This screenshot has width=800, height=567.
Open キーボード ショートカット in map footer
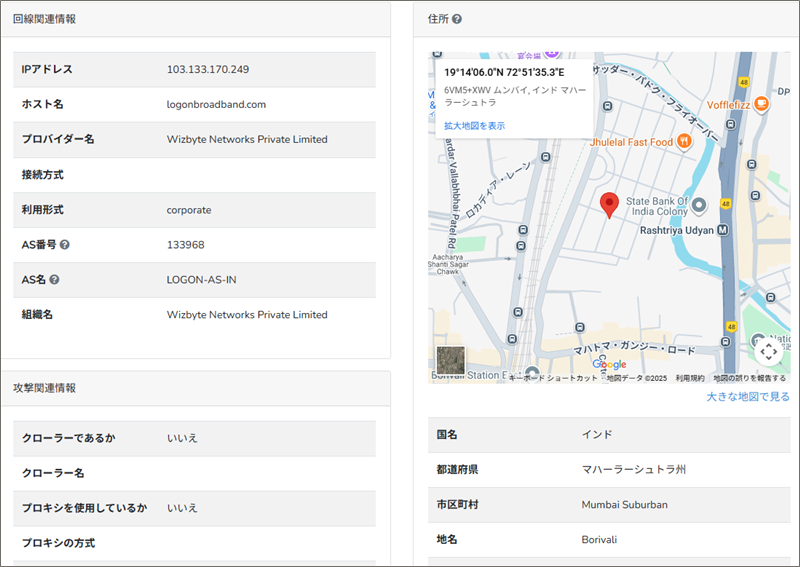(552, 378)
